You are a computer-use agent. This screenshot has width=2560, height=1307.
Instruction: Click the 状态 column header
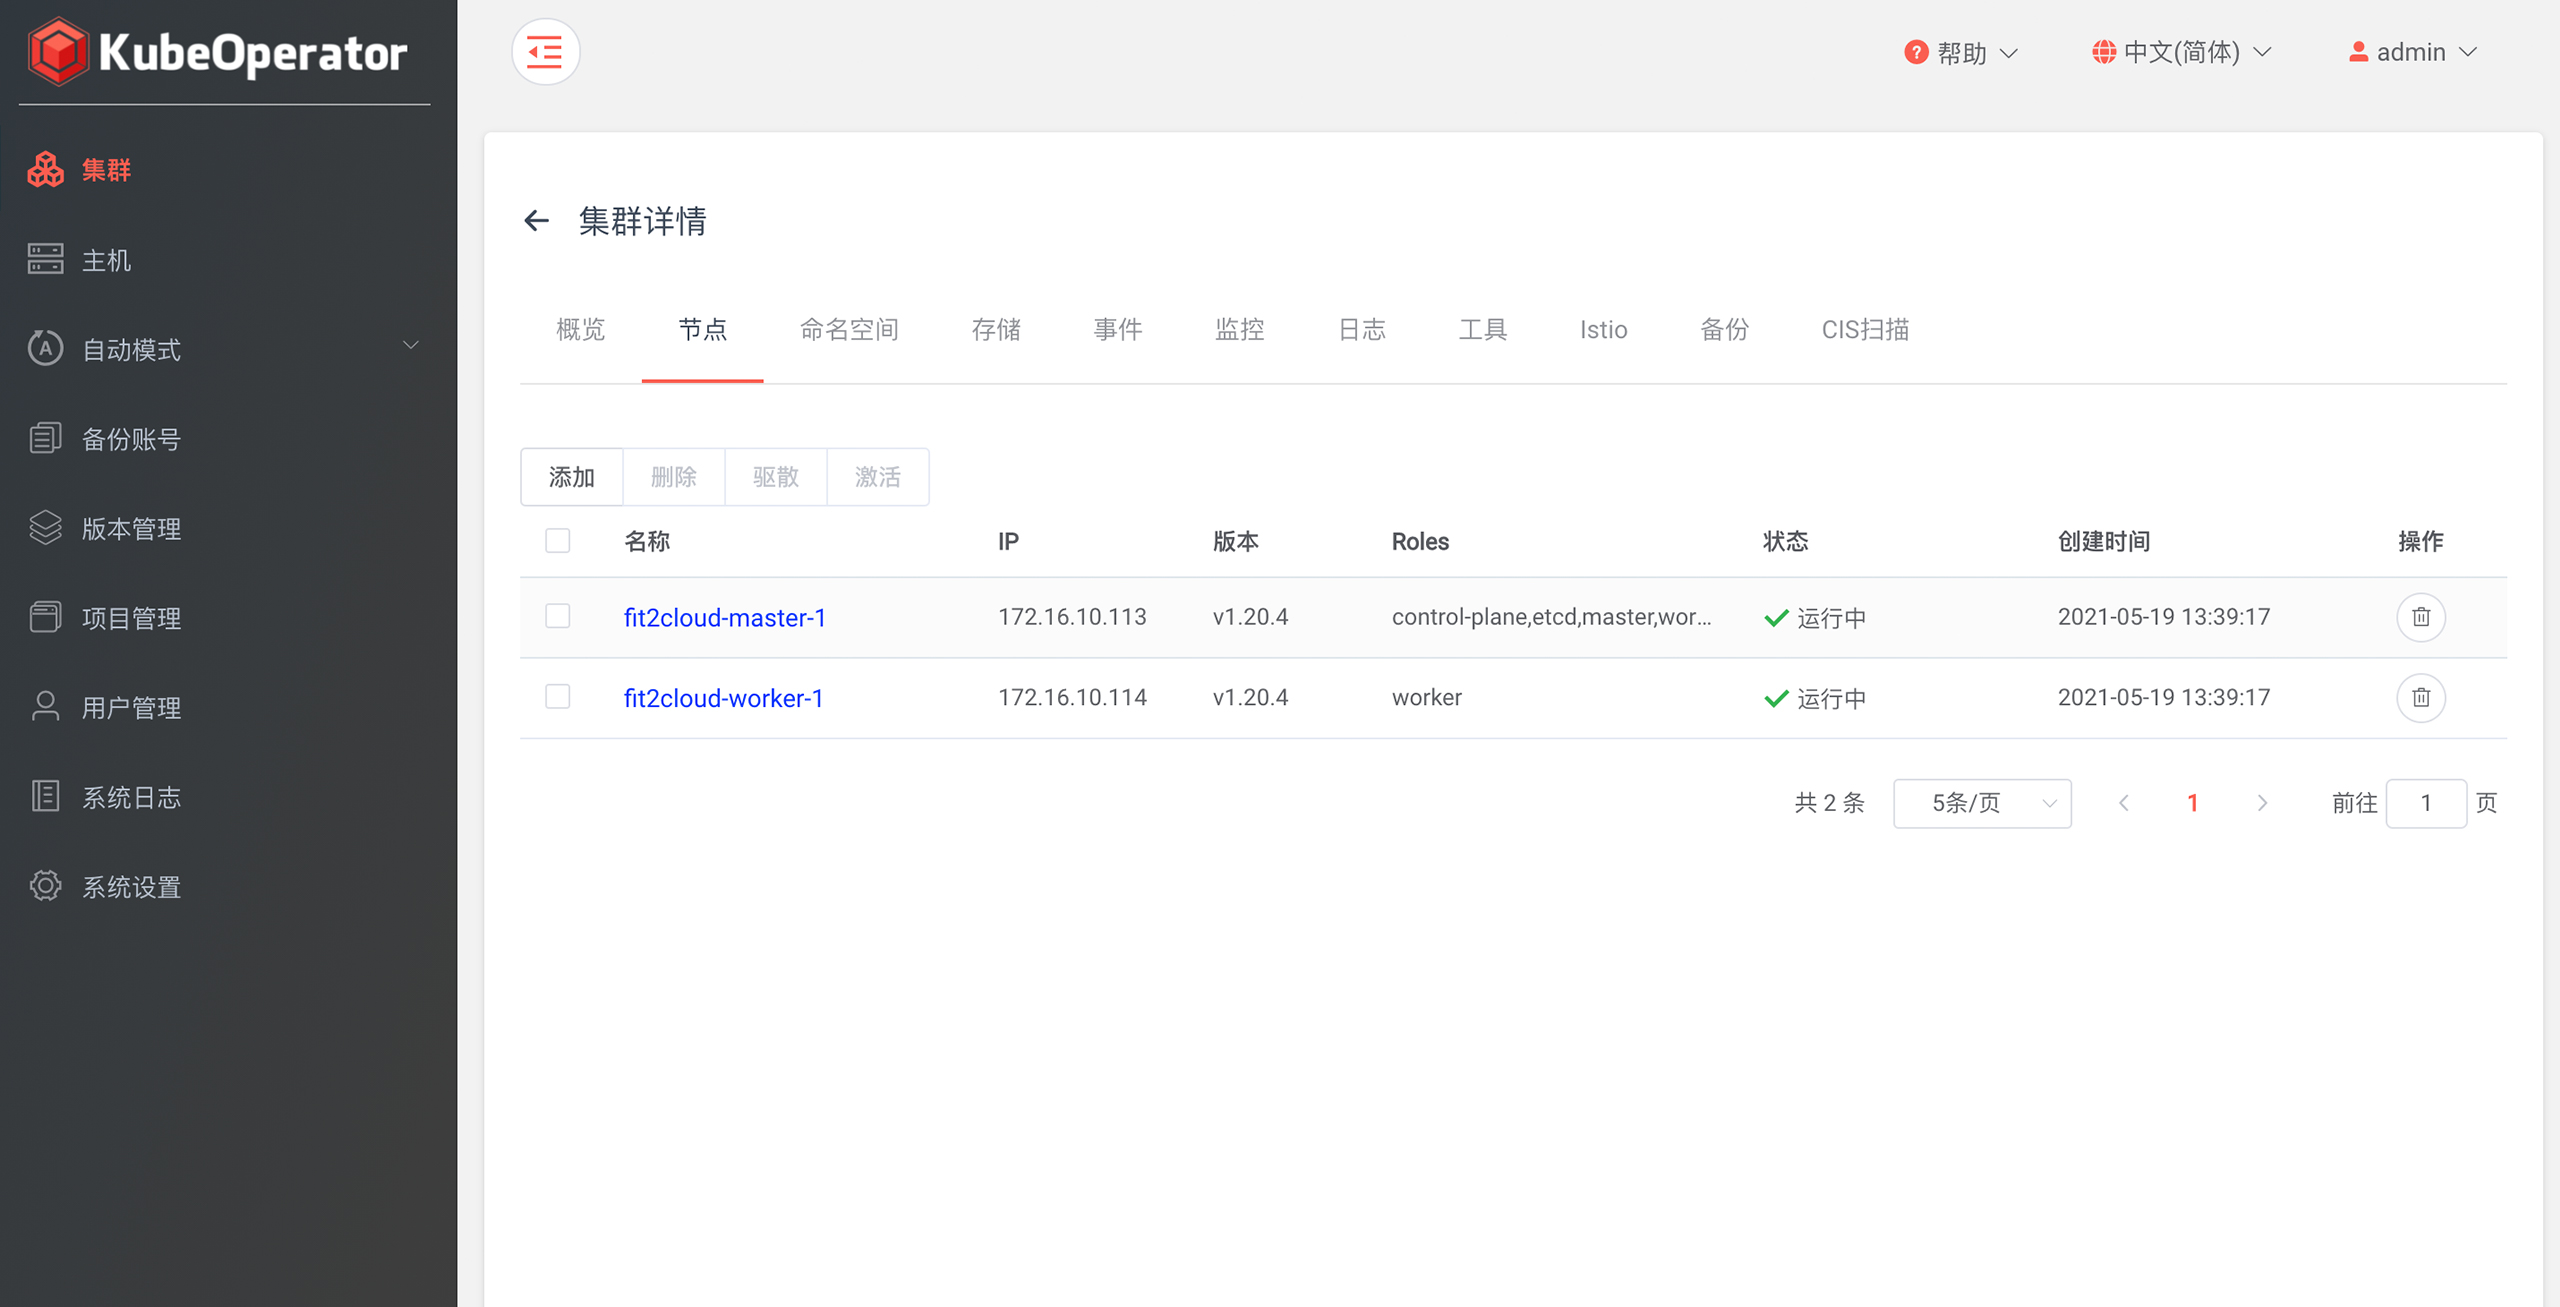click(x=1785, y=541)
